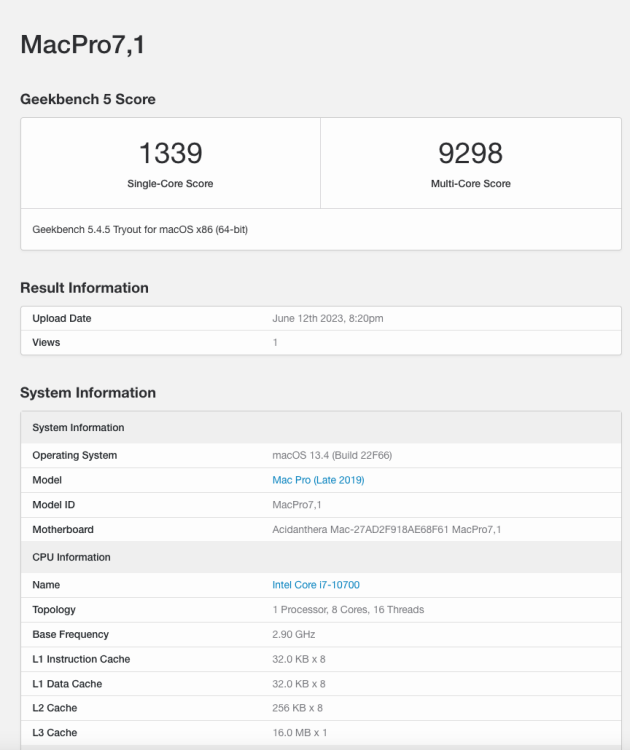The width and height of the screenshot is (630, 750).
Task: Click the Base Frequency label
Action: click(70, 634)
